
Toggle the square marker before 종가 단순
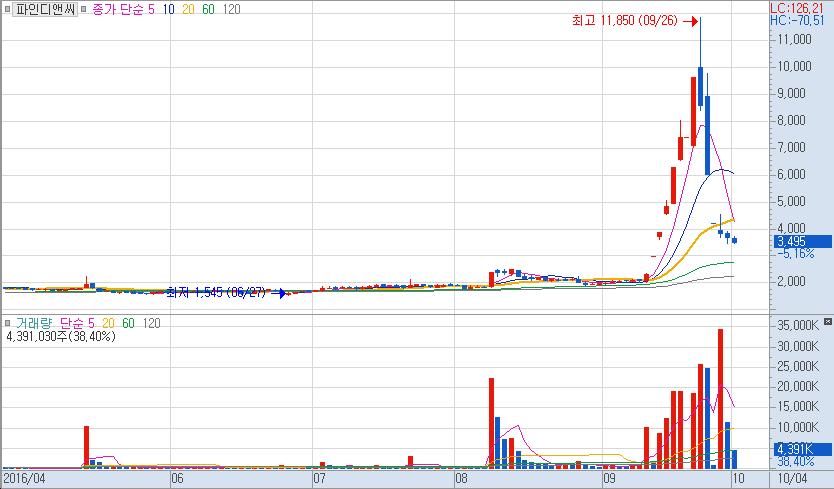(82, 9)
